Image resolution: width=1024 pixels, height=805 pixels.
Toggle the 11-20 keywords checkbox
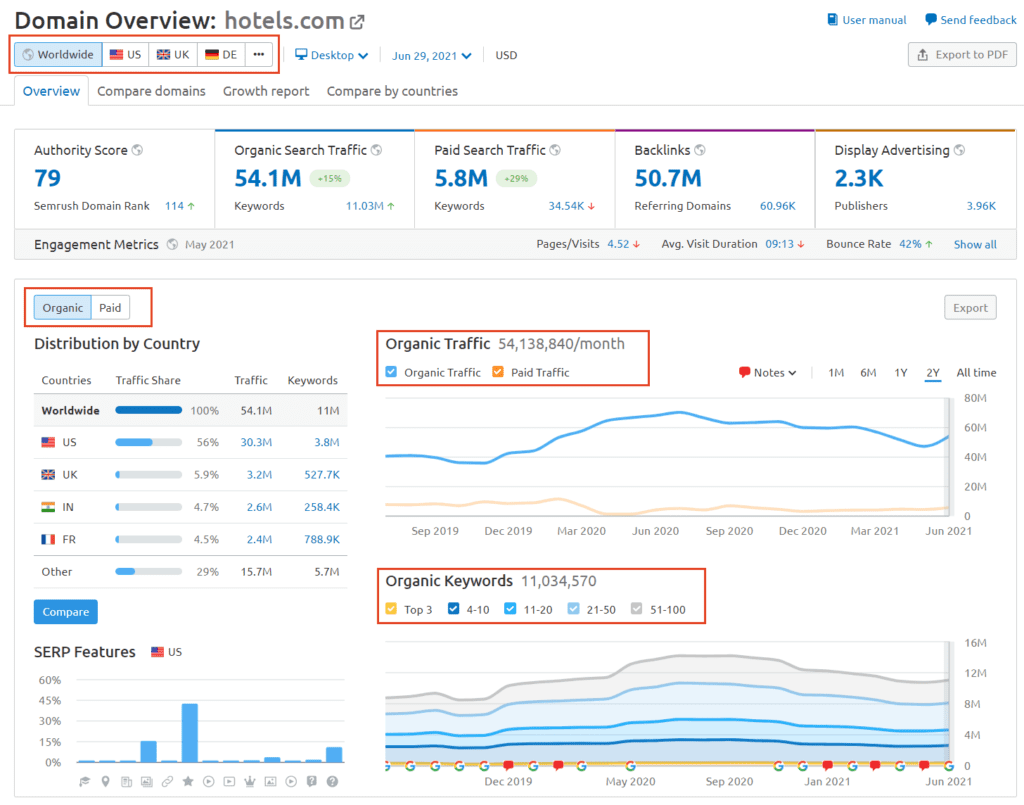(x=511, y=608)
